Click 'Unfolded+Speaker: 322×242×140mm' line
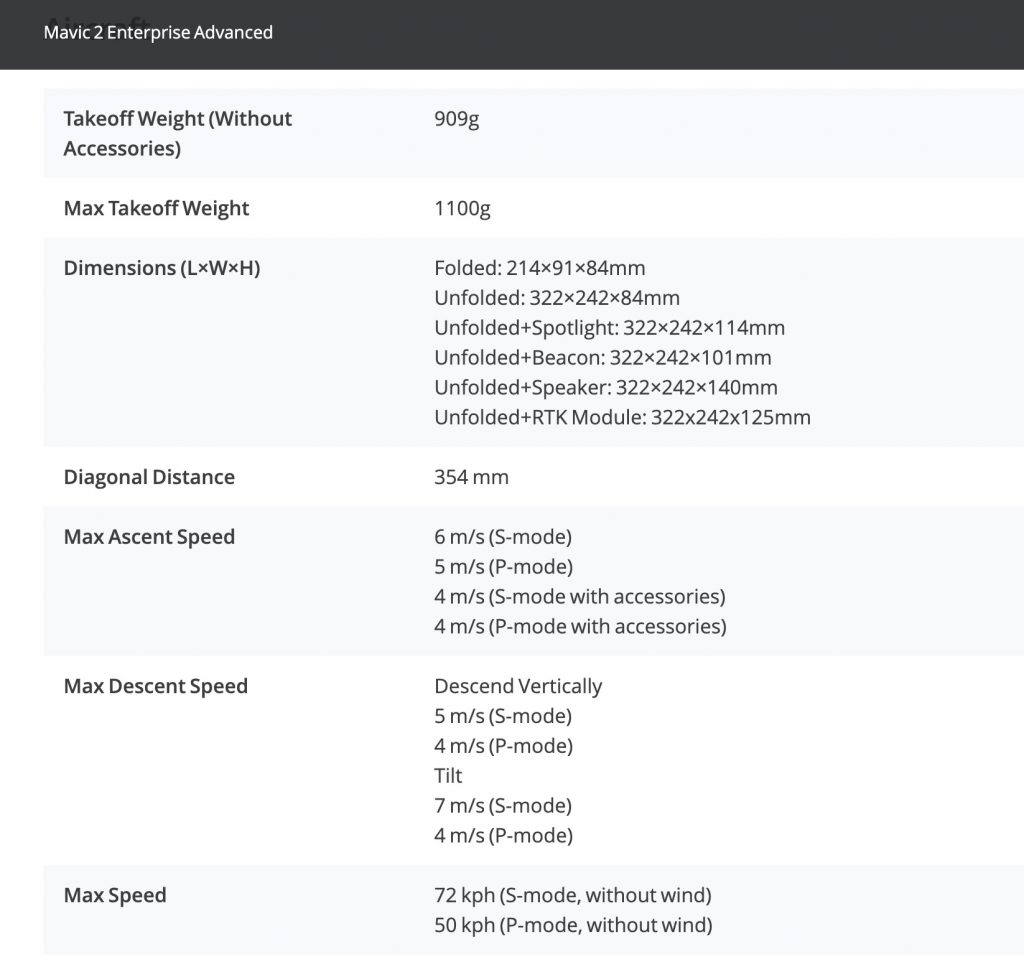This screenshot has width=1024, height=957. [x=606, y=387]
